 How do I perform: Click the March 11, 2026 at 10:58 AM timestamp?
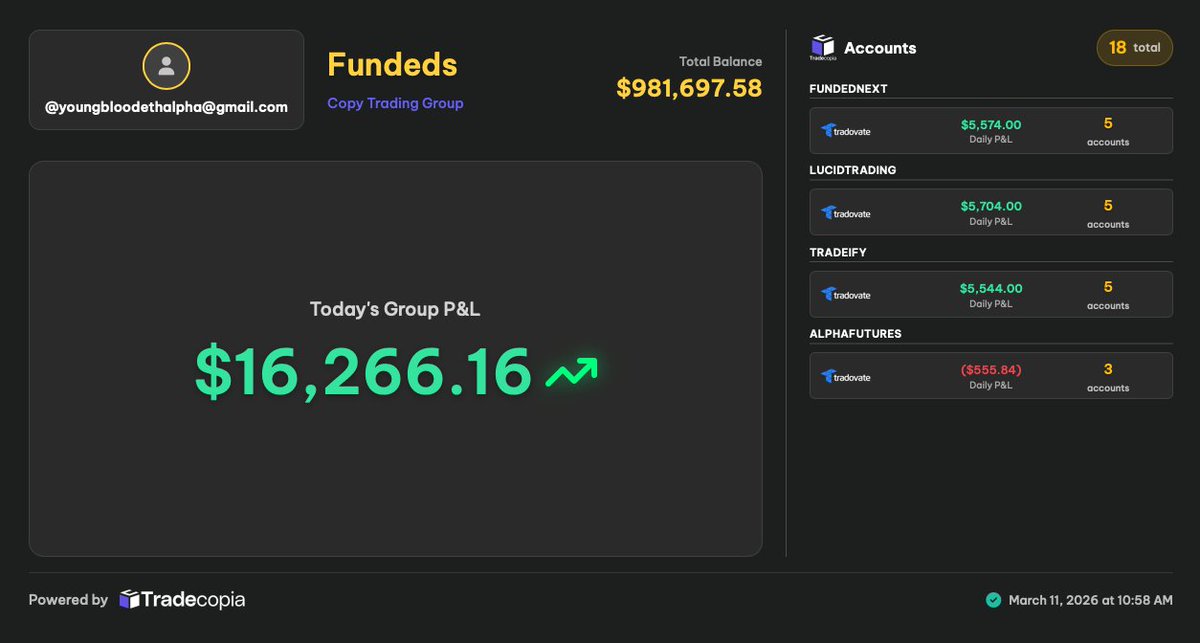(x=1091, y=600)
